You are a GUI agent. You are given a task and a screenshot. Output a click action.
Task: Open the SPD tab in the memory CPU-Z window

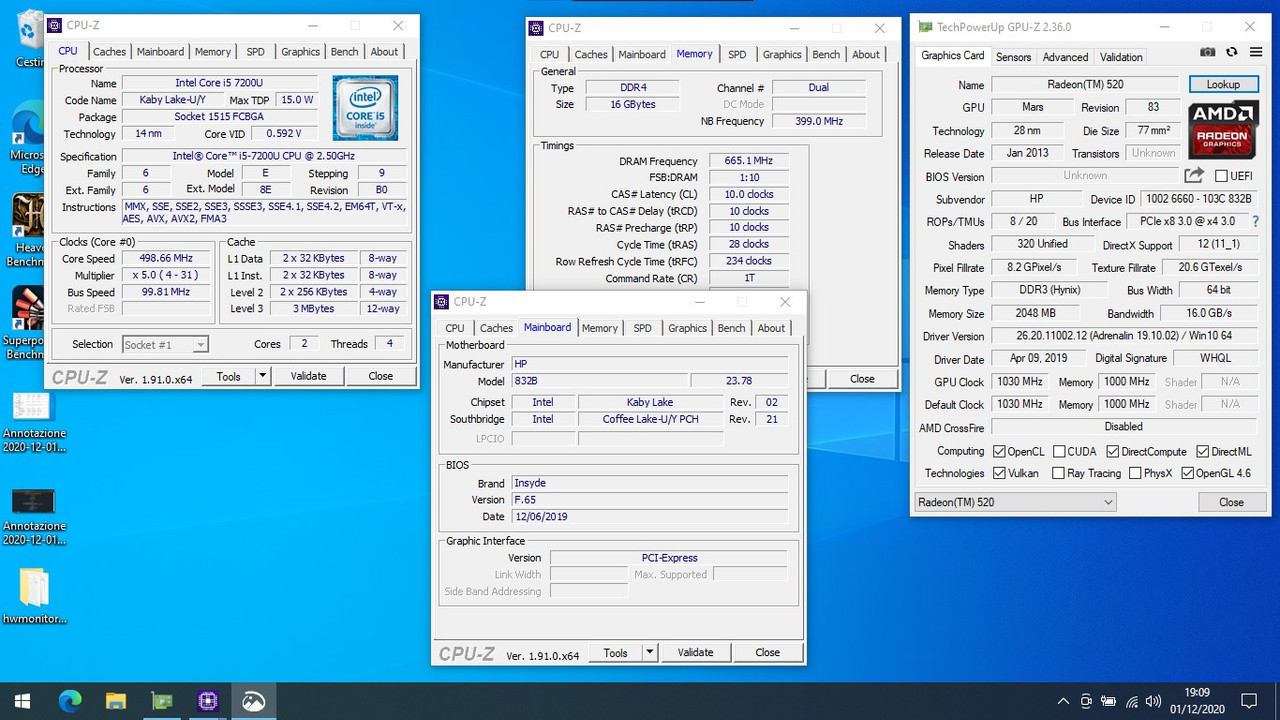point(737,55)
